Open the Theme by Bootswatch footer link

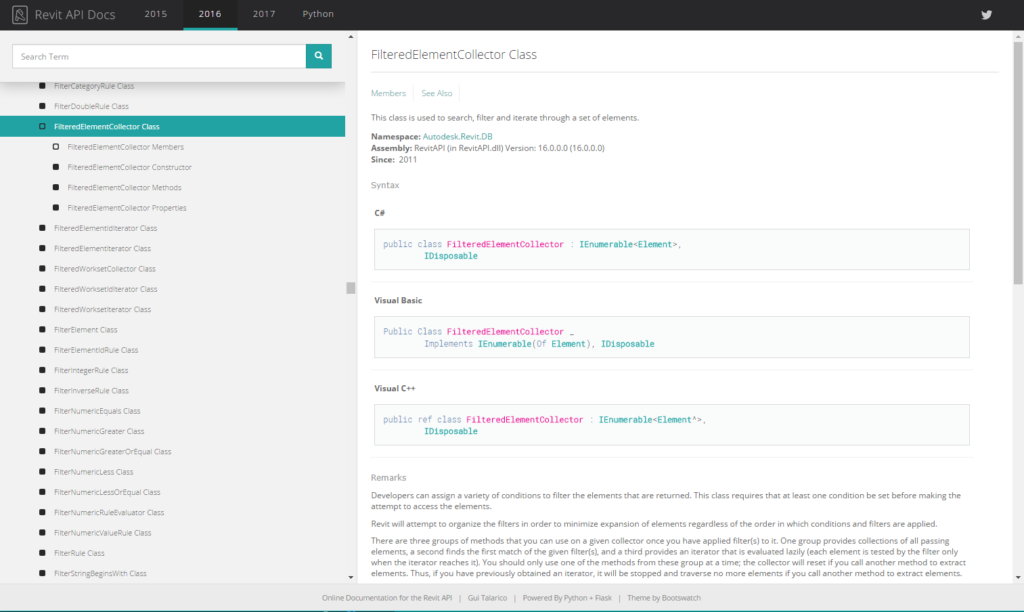point(664,598)
